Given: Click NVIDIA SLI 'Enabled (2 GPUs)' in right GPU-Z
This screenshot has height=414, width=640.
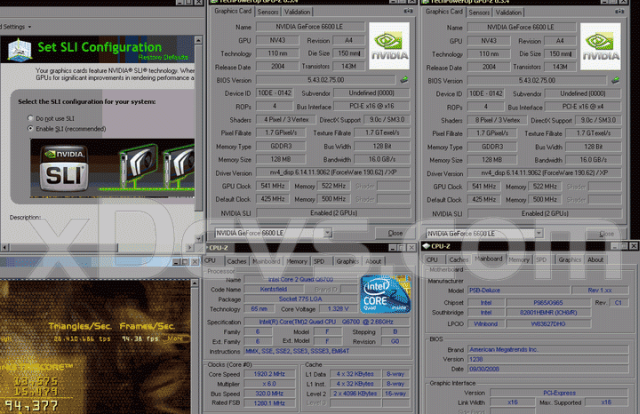Looking at the screenshot, I should pos(544,214).
